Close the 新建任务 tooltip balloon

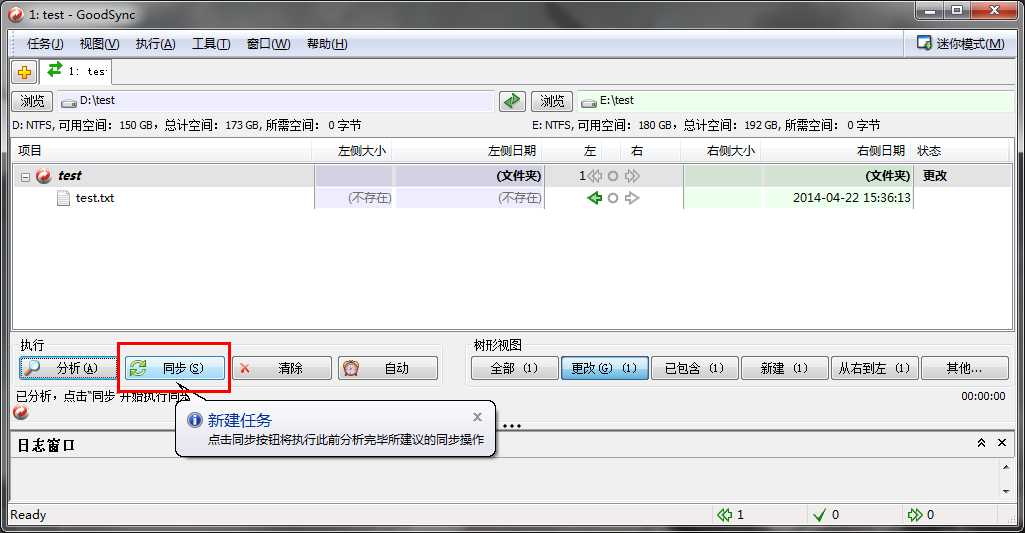tap(477, 417)
